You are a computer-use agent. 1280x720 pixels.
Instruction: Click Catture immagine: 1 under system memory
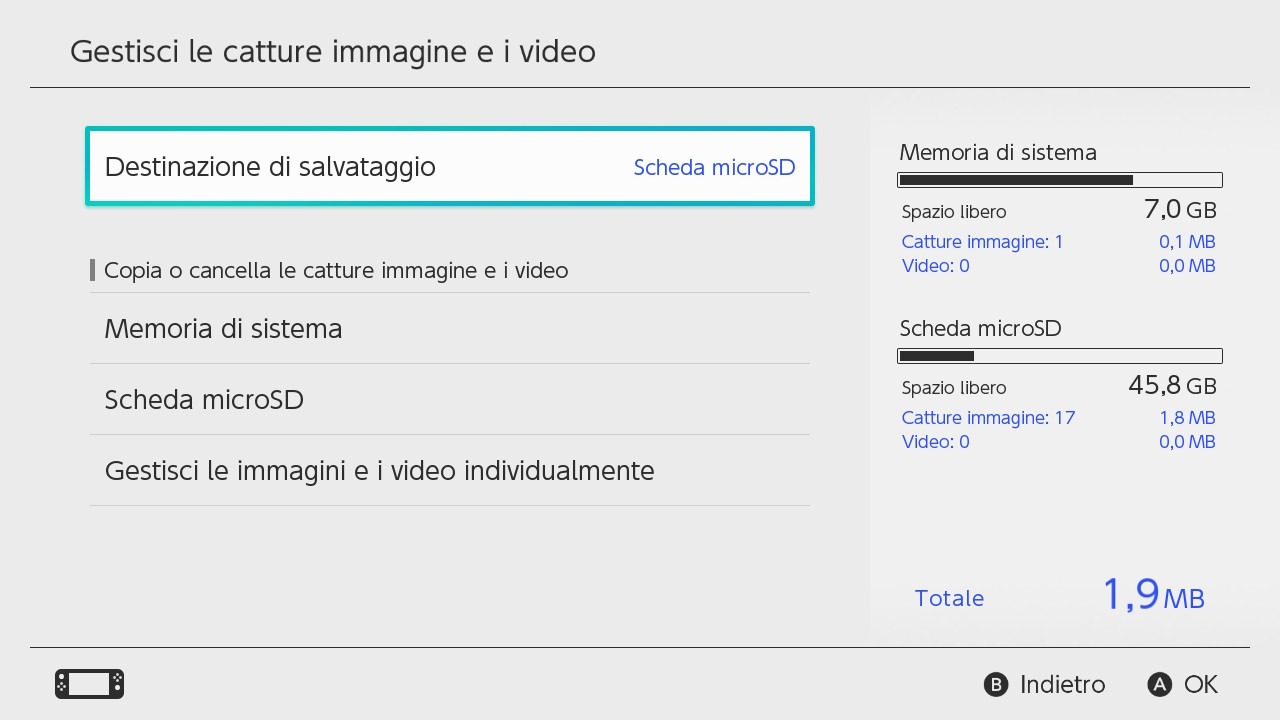pyautogui.click(x=982, y=242)
